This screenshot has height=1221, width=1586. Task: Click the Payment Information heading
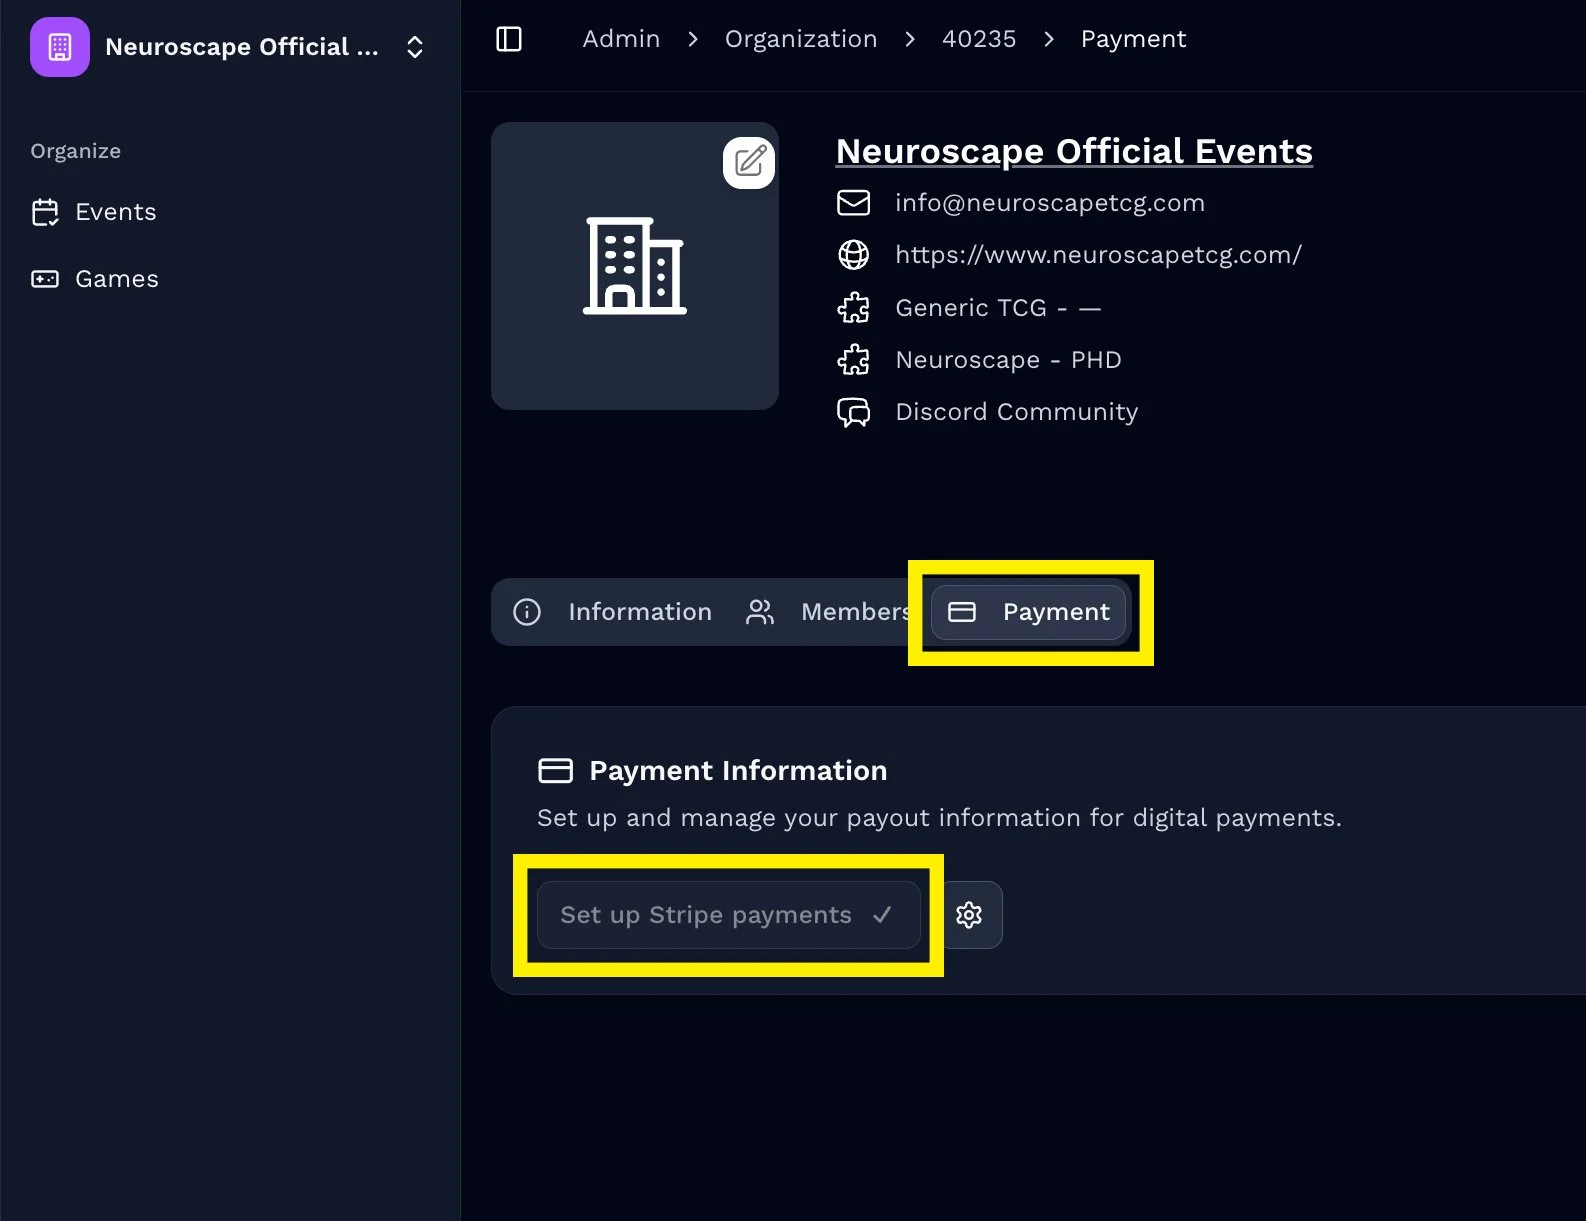(738, 770)
